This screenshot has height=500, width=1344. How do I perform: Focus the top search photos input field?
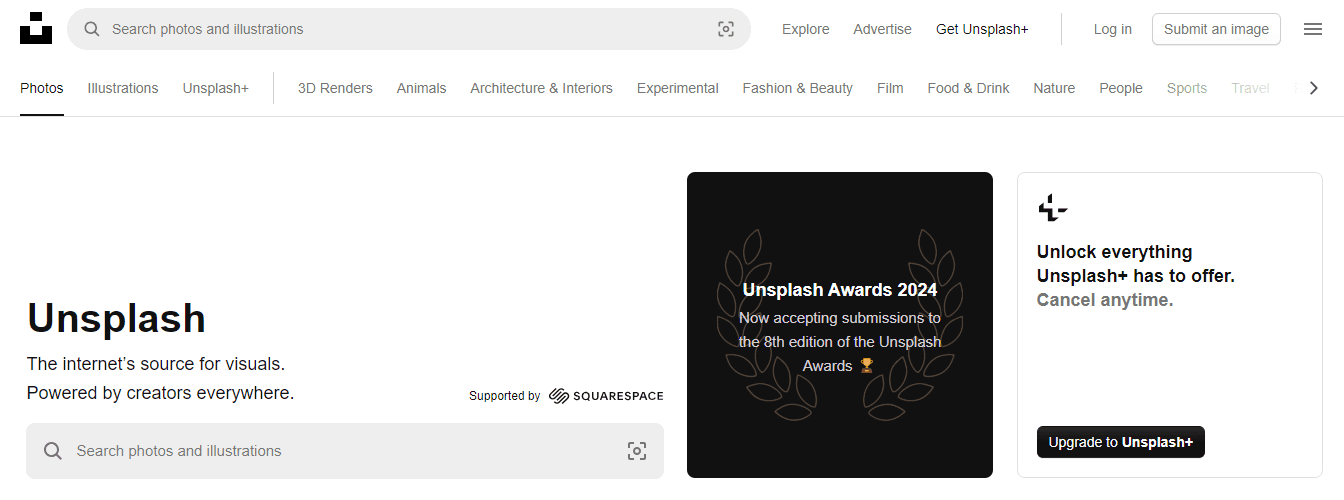(x=410, y=29)
